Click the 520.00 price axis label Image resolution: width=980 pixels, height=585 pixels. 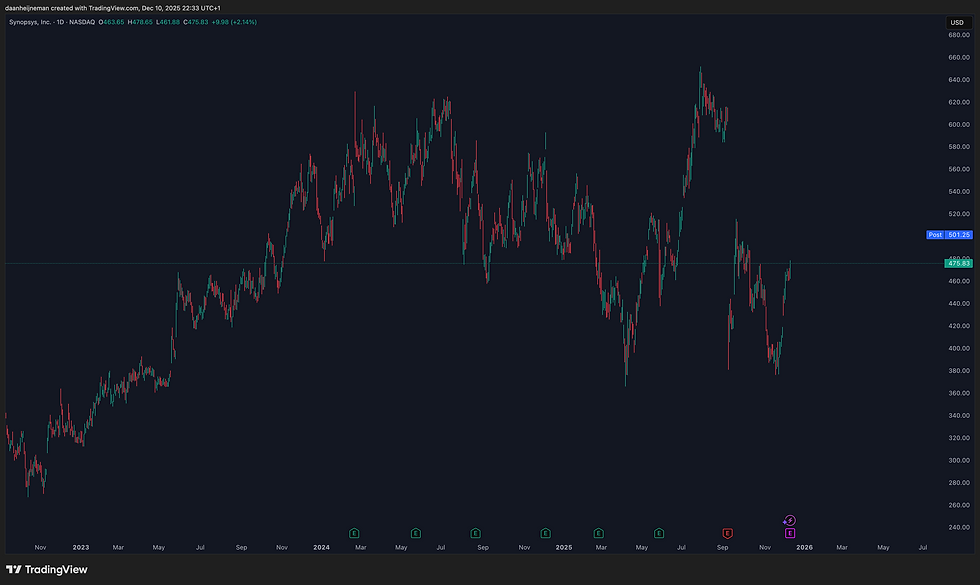tap(959, 214)
